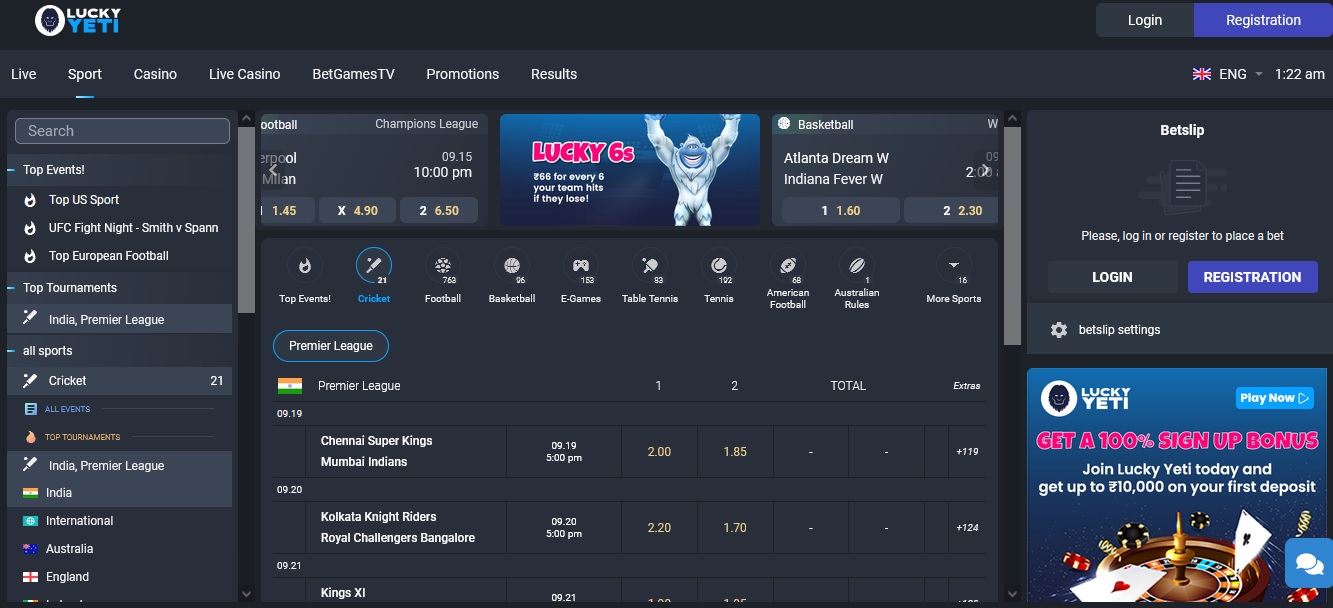The image size is (1333, 608).
Task: Click the sidebar vertical scrollbar
Action: coord(246,220)
